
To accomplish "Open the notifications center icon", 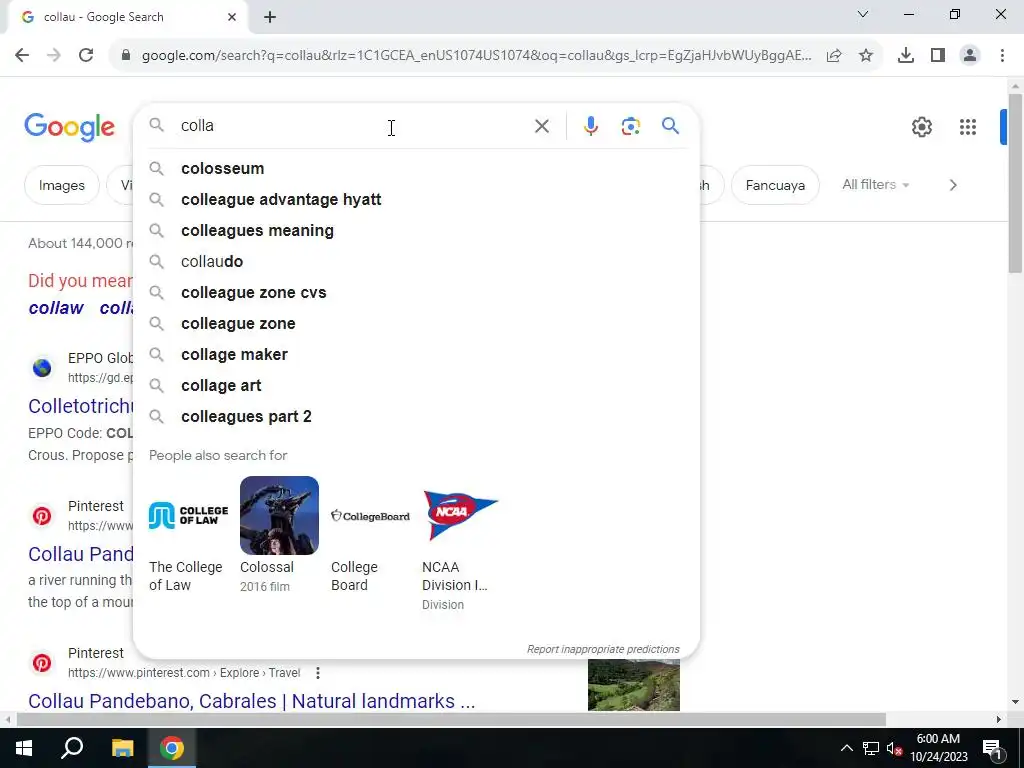I will coord(992,748).
